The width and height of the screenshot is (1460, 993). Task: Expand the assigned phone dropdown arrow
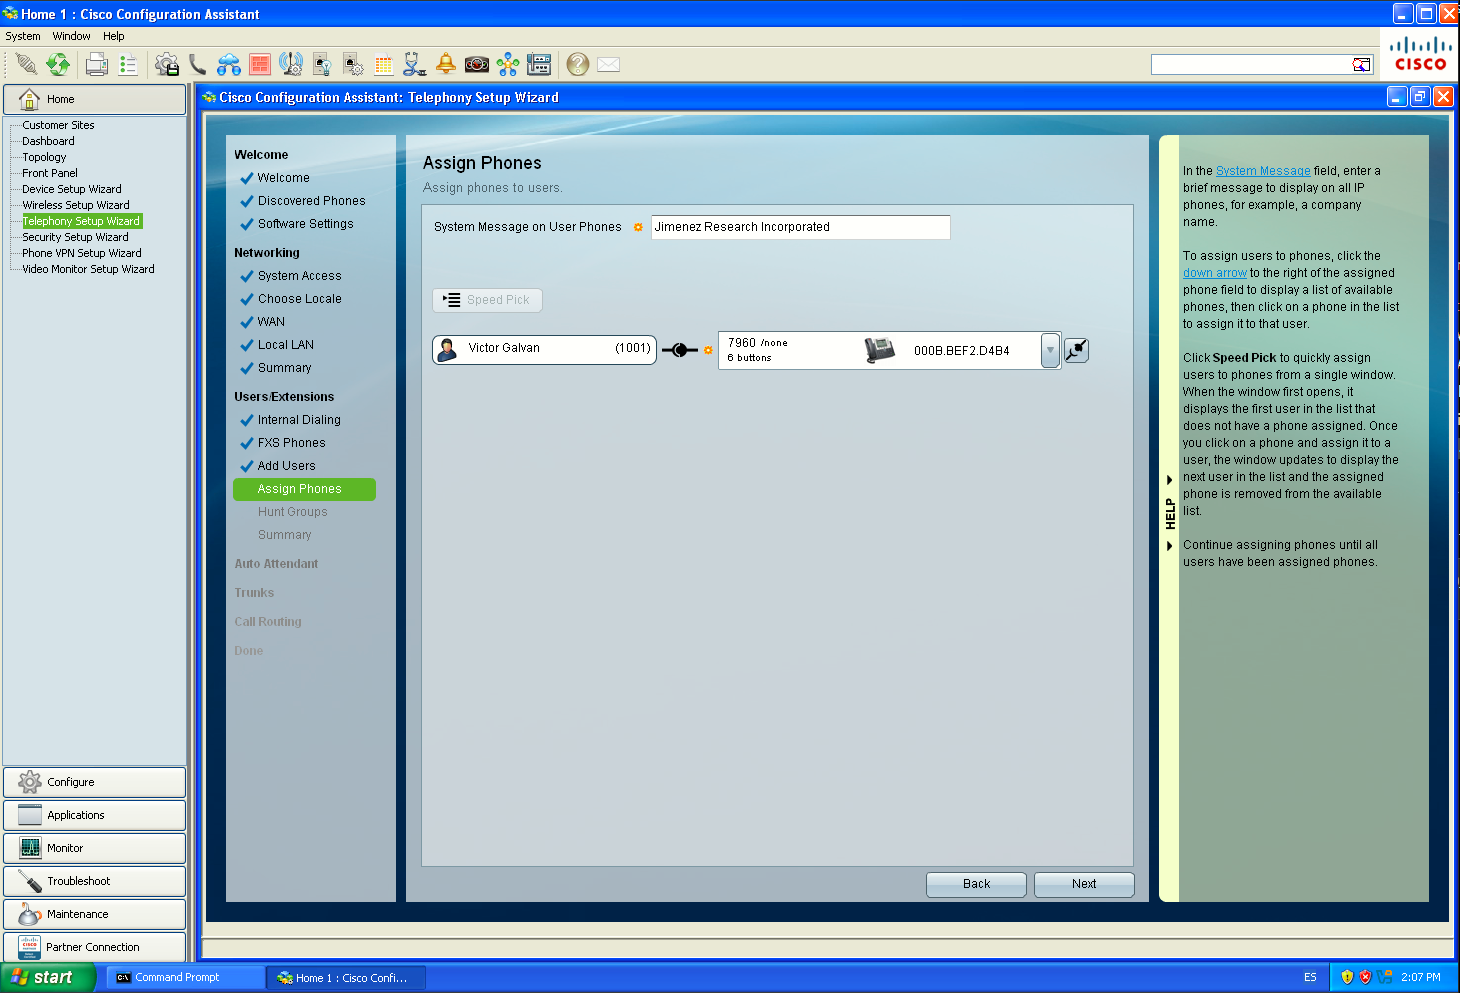(1050, 350)
